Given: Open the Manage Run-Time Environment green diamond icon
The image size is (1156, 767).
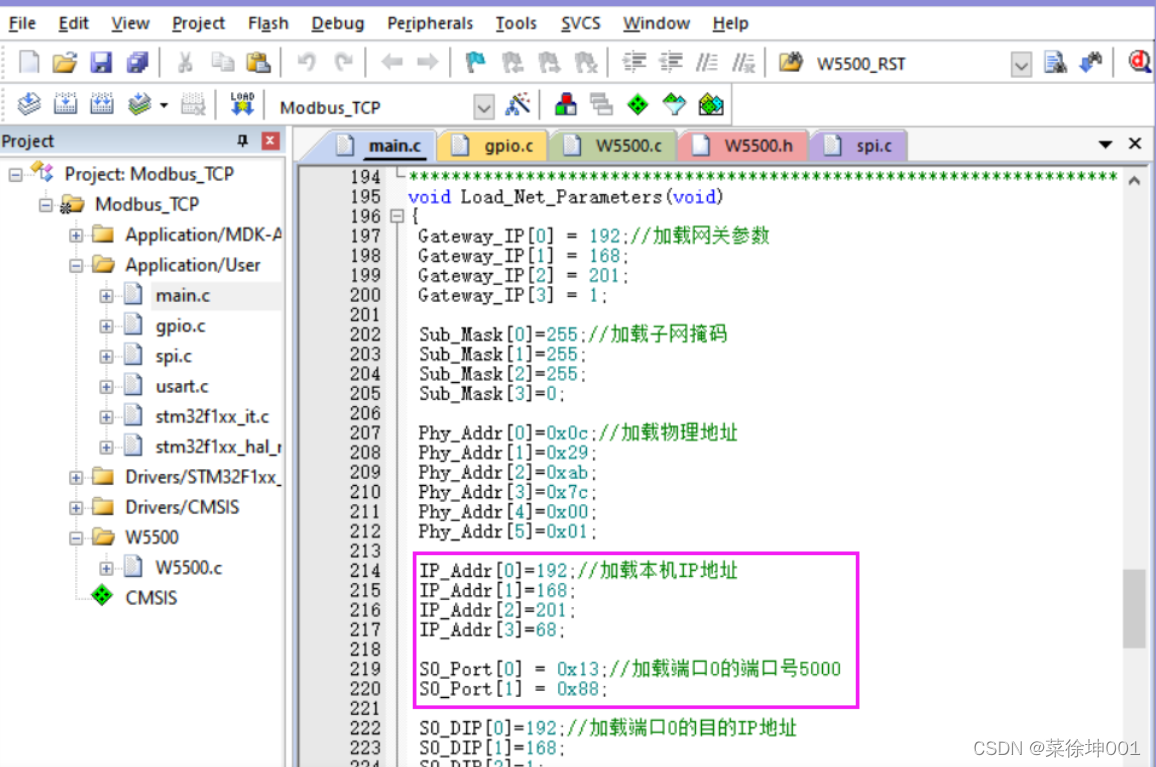Looking at the screenshot, I should (x=638, y=105).
